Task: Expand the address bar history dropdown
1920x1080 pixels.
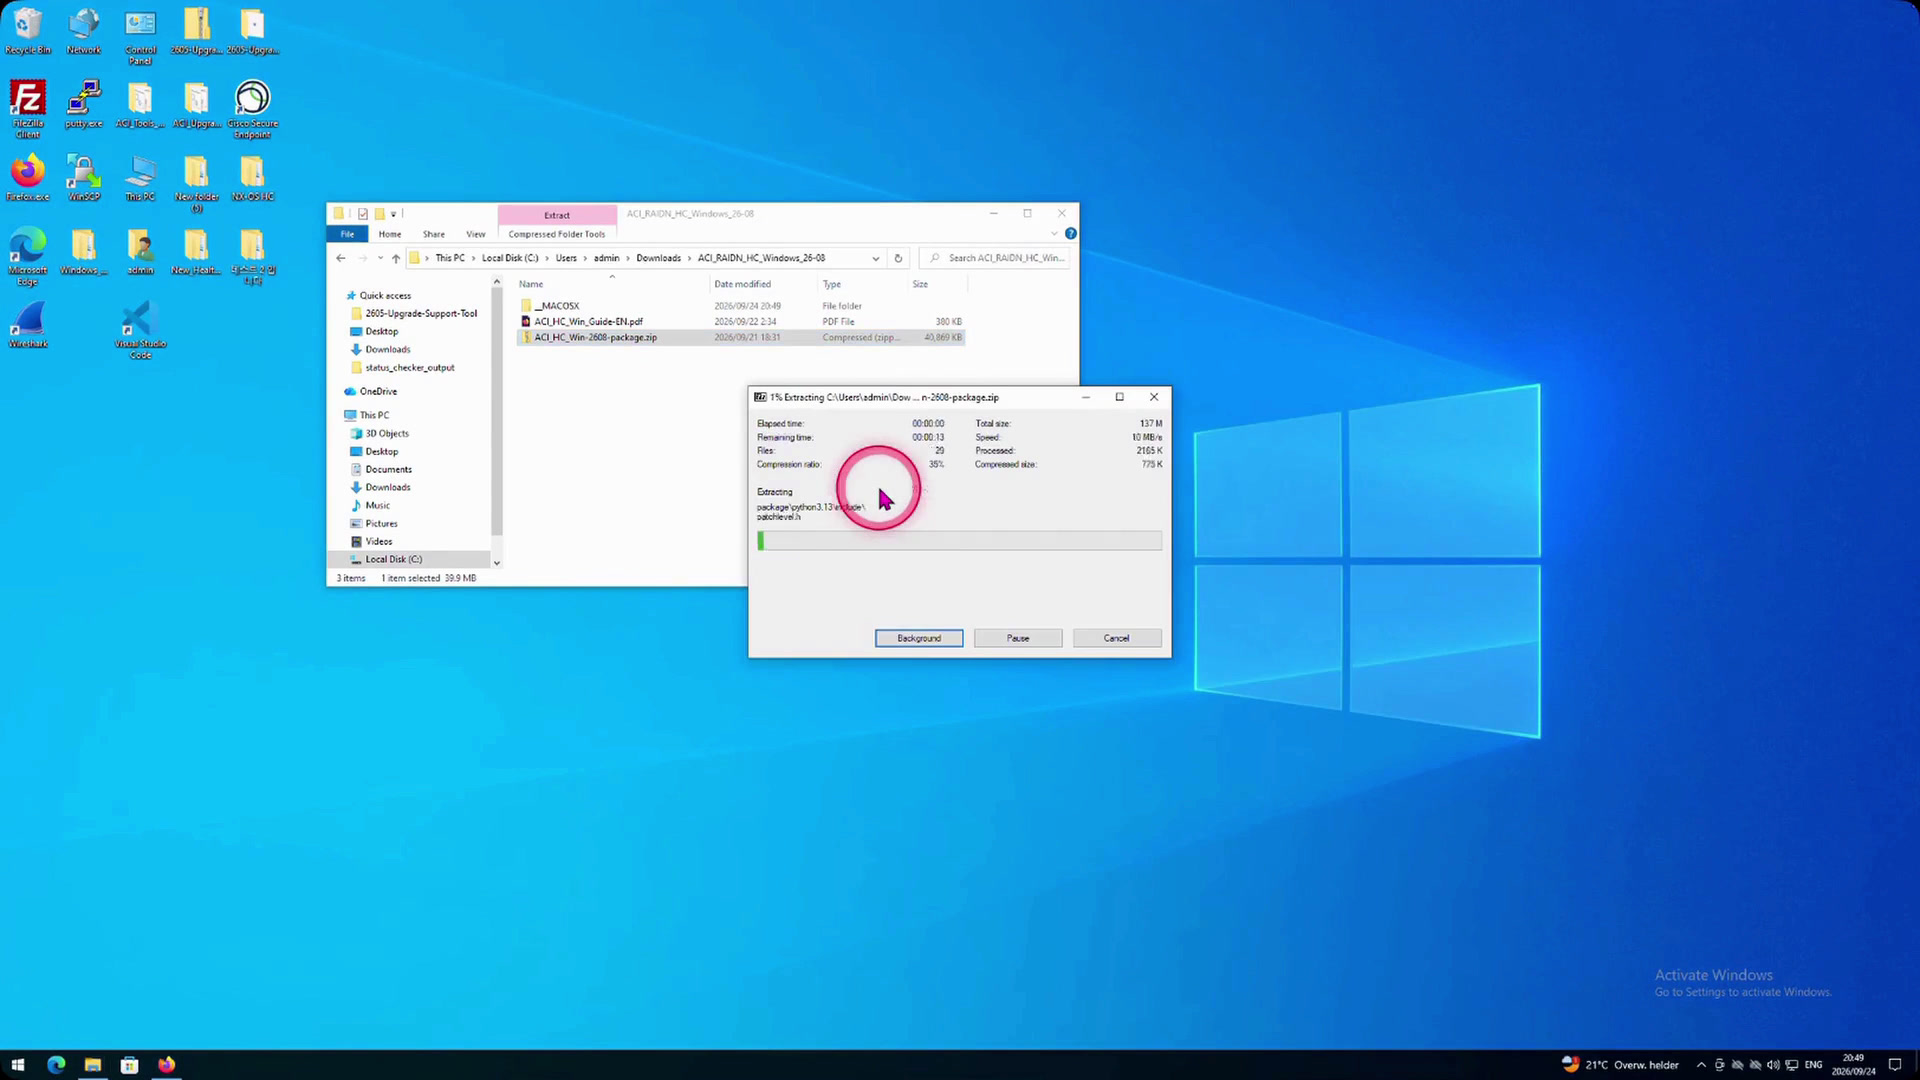Action: (x=876, y=258)
